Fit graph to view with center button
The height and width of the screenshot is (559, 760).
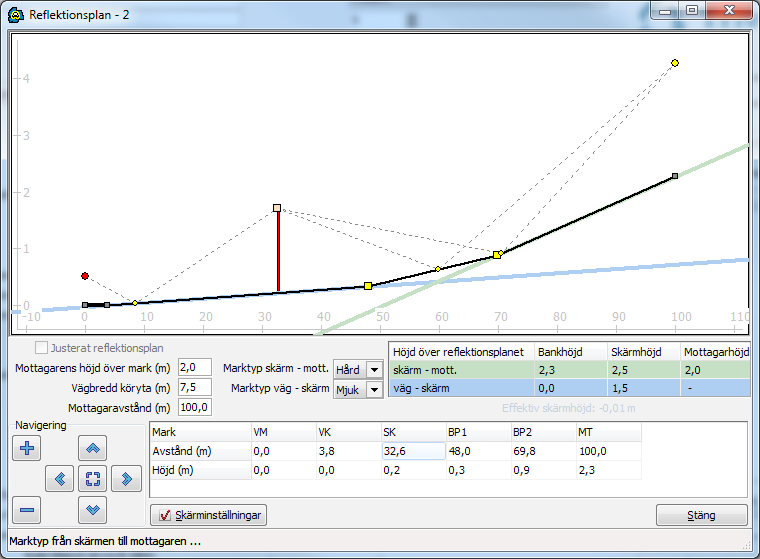click(93, 479)
